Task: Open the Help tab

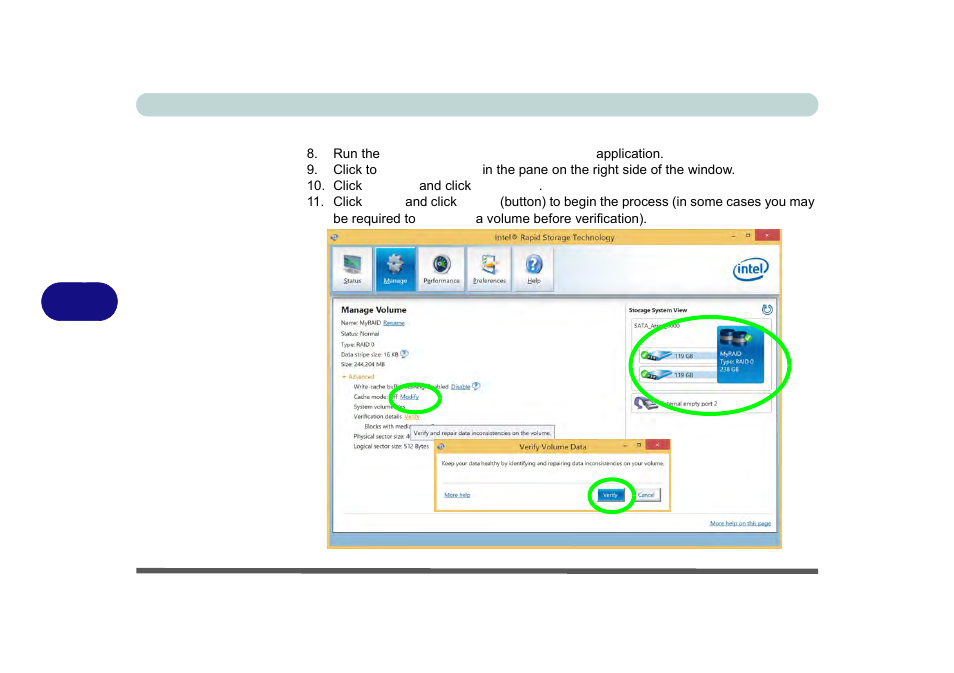Action: (x=534, y=269)
